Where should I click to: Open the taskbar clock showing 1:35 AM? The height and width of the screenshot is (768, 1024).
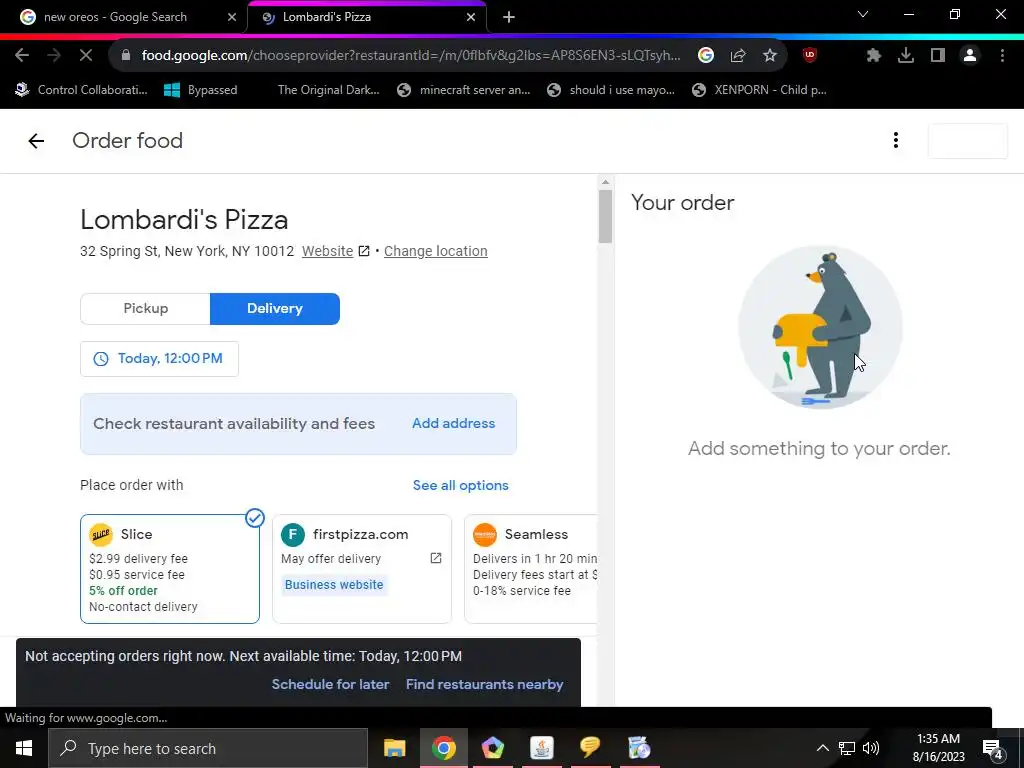coord(938,748)
